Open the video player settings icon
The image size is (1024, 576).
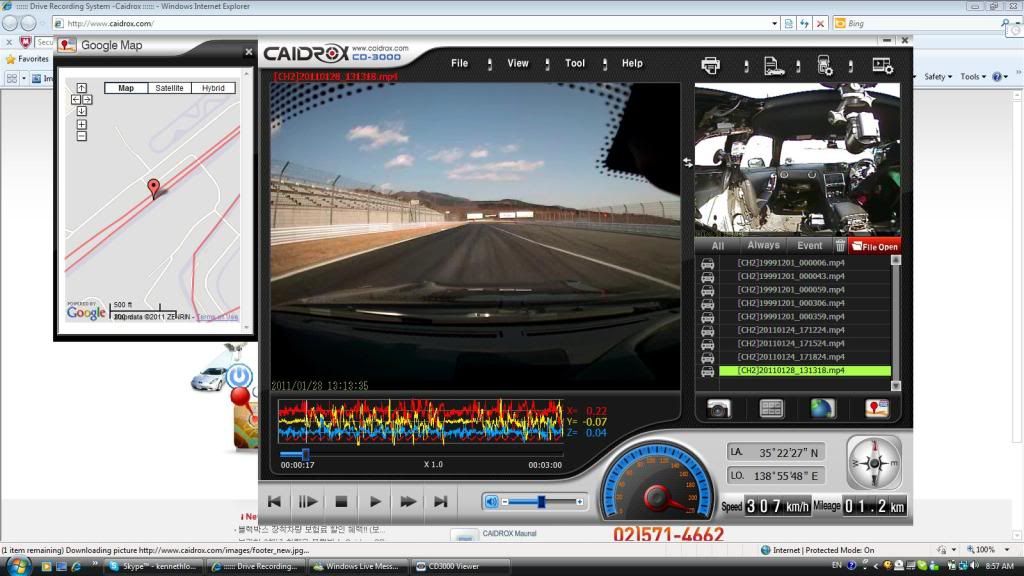point(883,65)
